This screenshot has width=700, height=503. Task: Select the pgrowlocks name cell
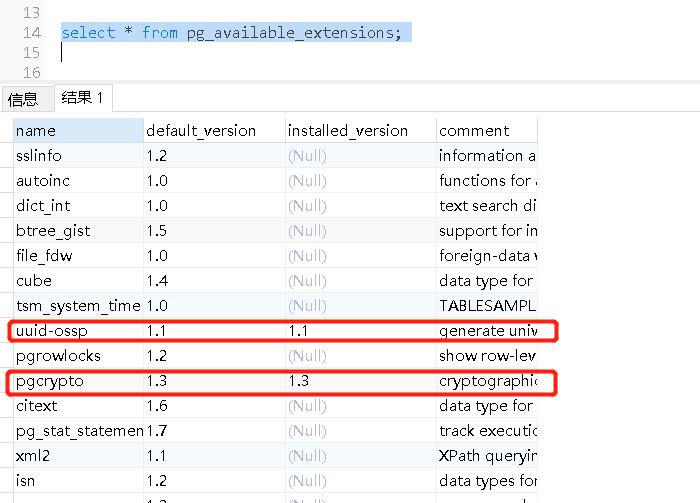pyautogui.click(x=79, y=356)
